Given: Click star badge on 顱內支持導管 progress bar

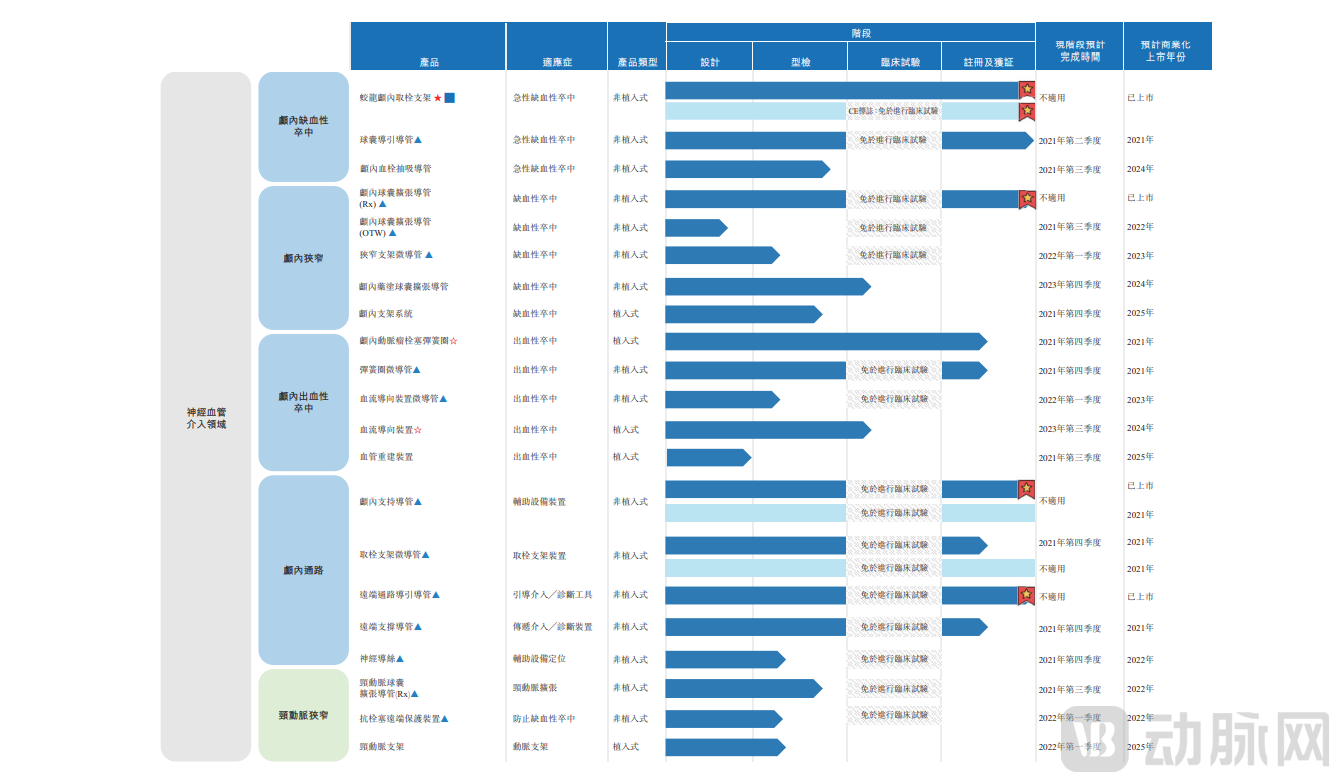Looking at the screenshot, I should (1026, 489).
